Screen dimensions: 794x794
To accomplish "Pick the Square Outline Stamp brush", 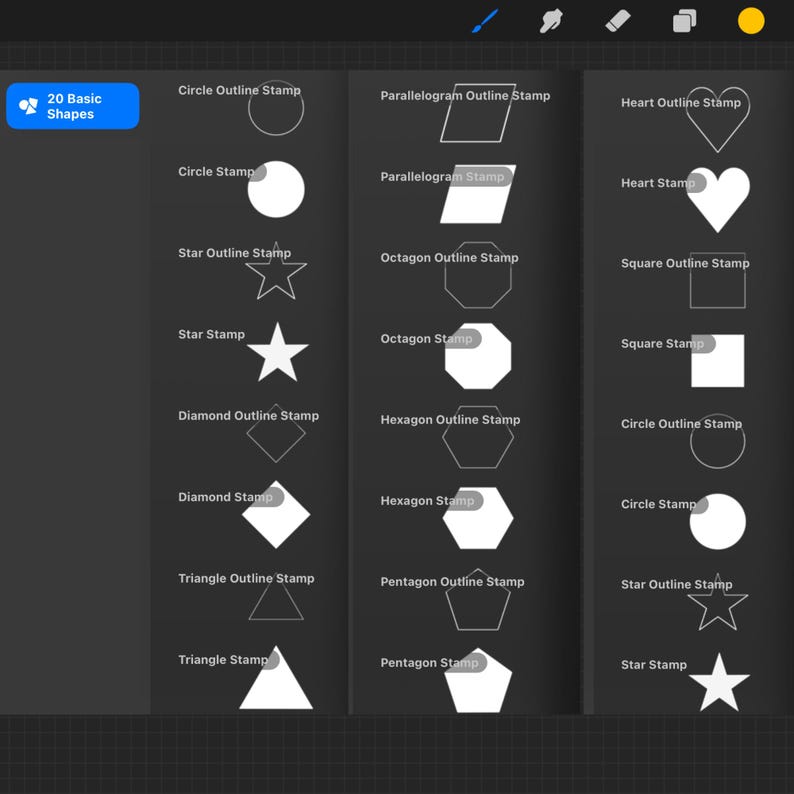I will pyautogui.click(x=686, y=280).
